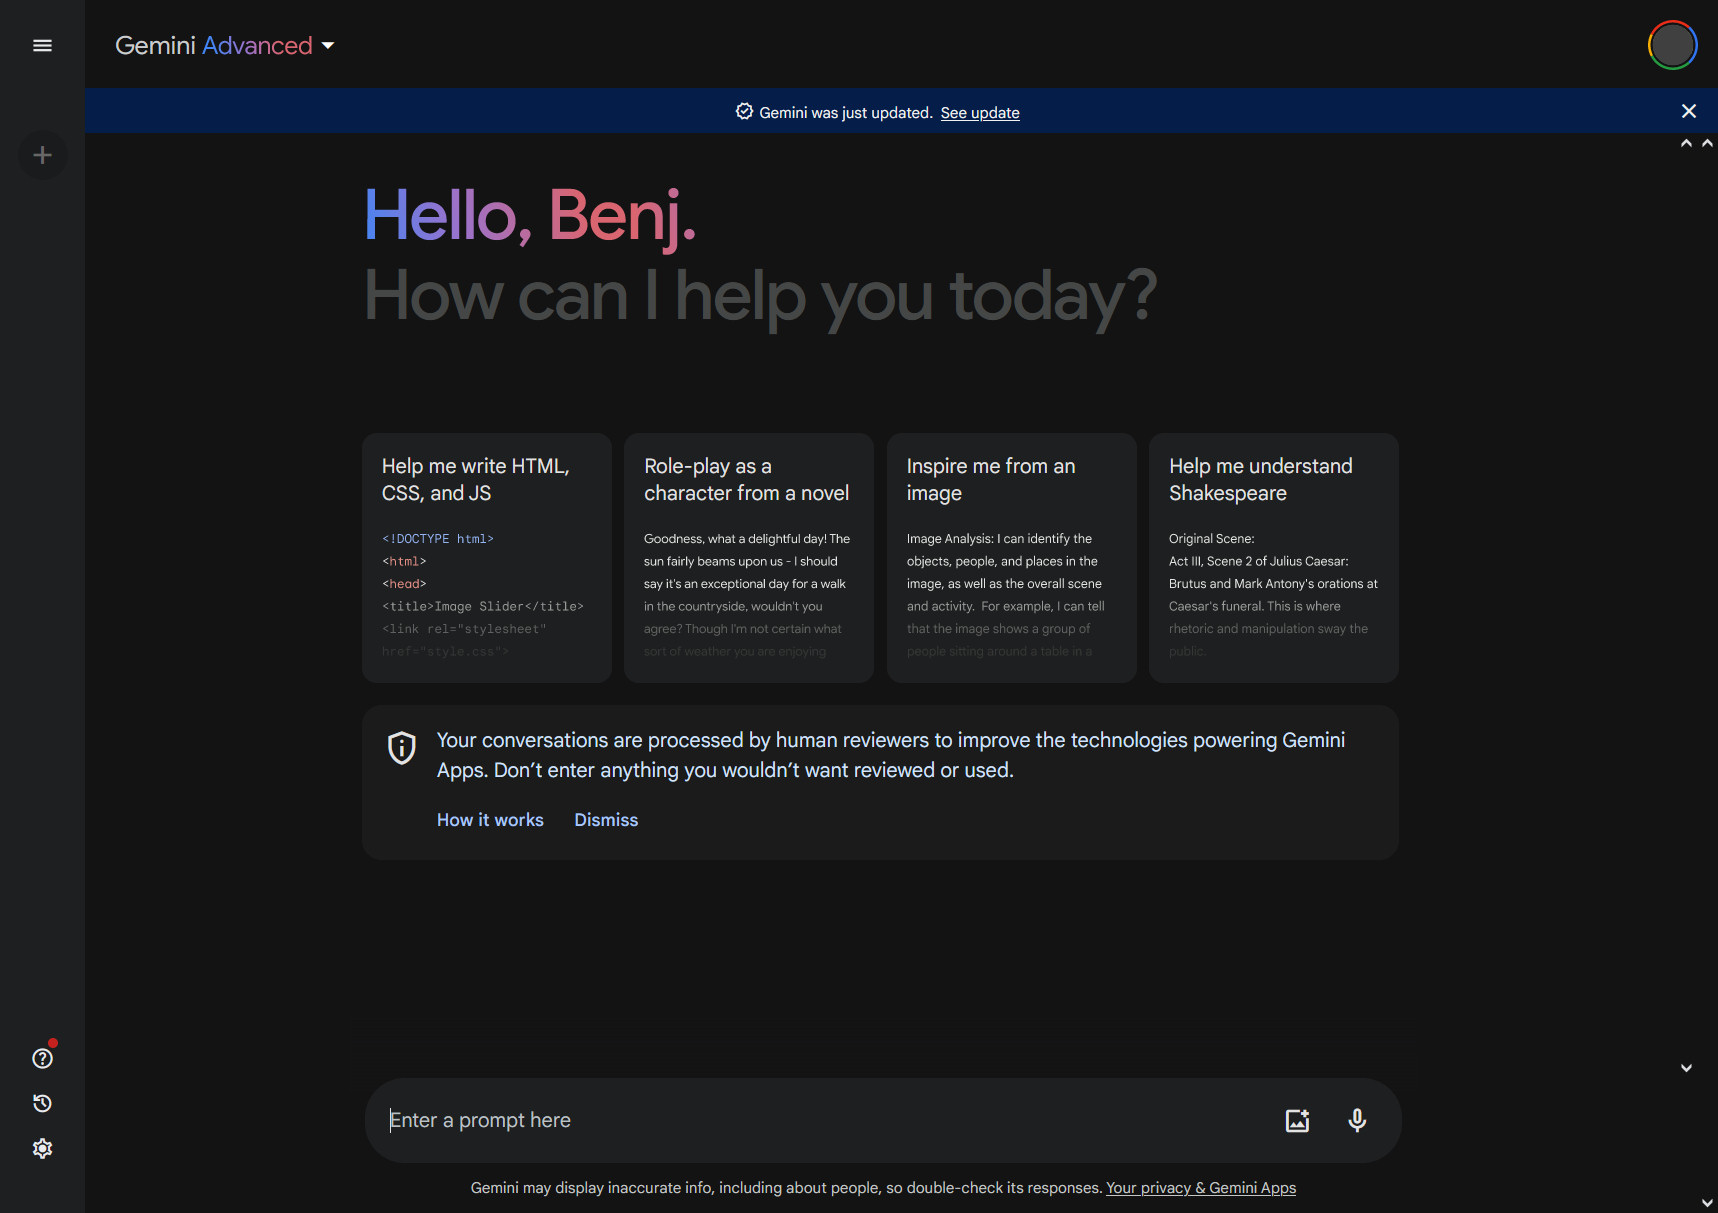Click the privacy shield icon in the notice

click(400, 748)
